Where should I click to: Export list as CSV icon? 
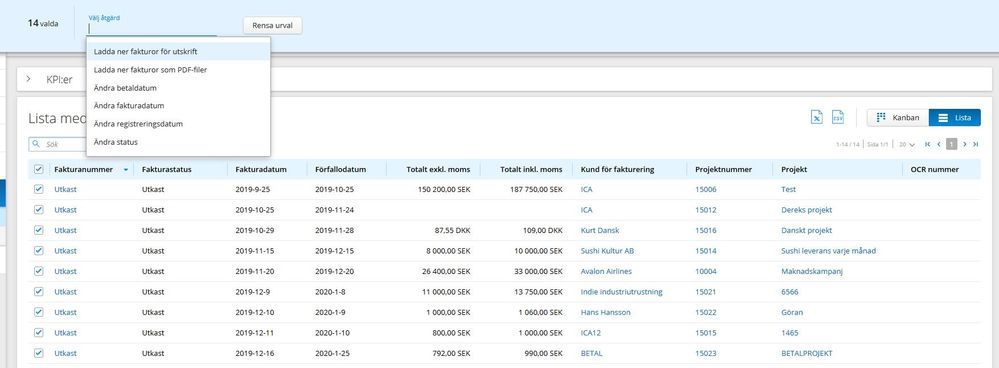(x=837, y=117)
